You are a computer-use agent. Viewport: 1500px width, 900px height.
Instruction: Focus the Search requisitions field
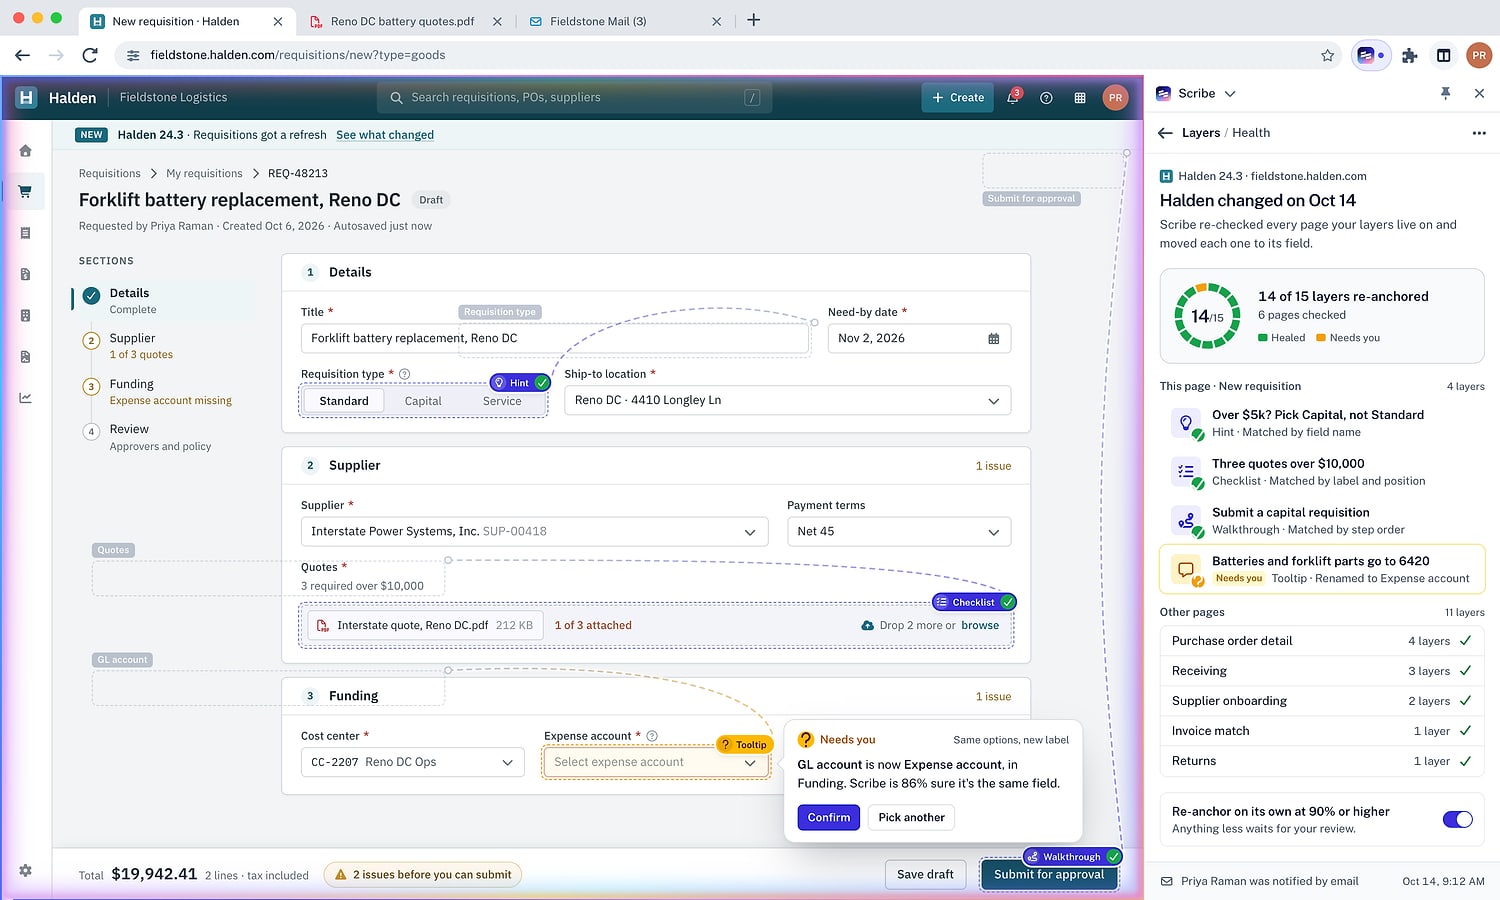pos(575,97)
